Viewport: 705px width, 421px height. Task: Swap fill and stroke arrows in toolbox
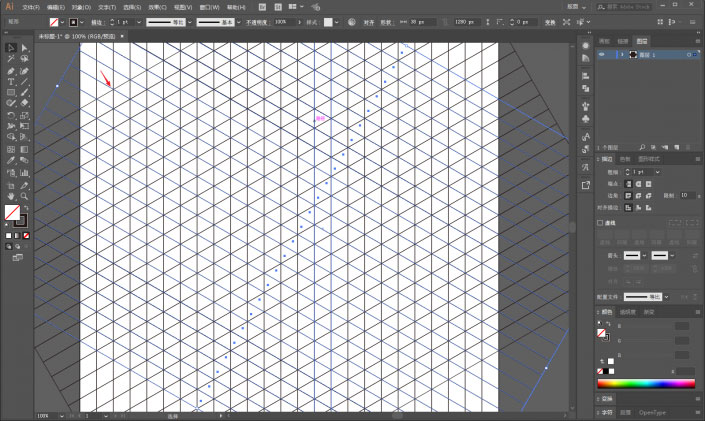[26, 208]
